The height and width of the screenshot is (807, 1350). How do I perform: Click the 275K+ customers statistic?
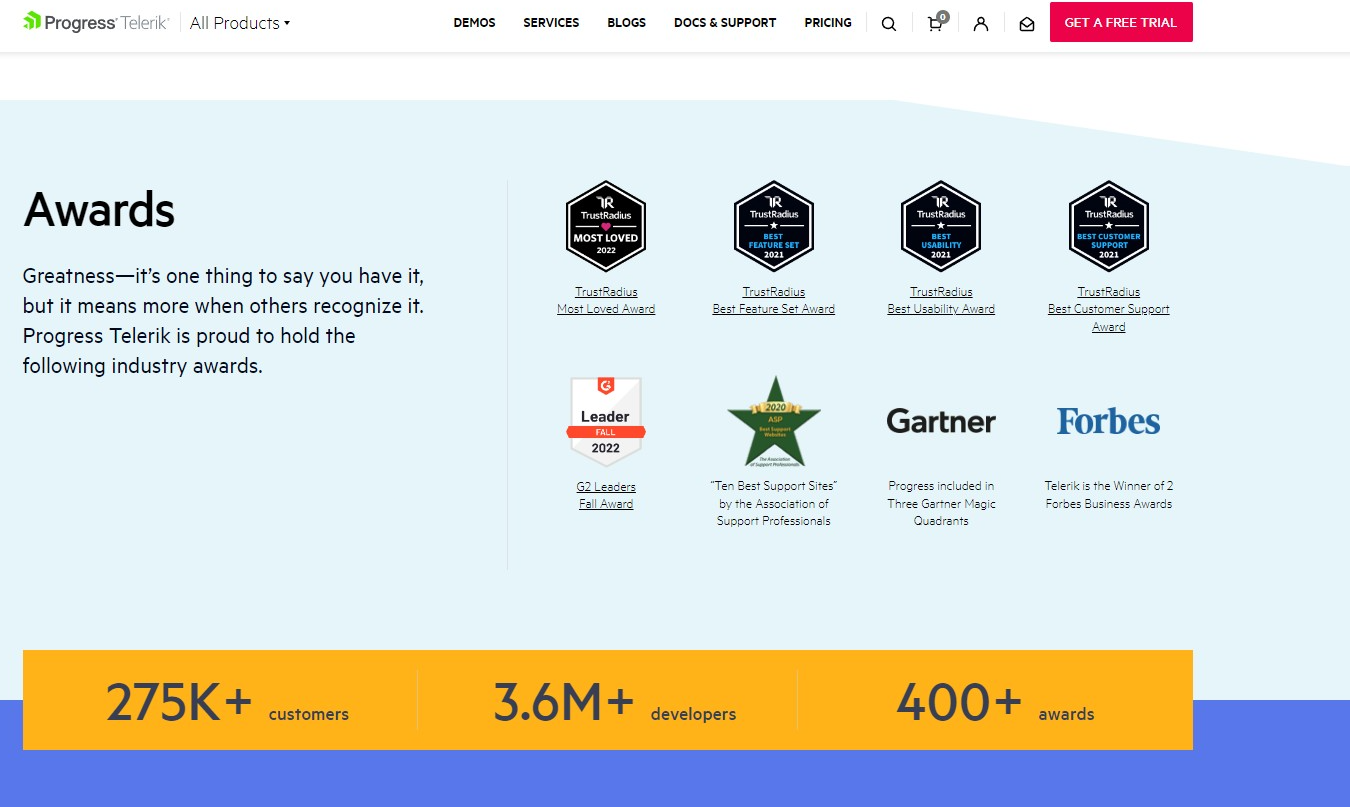point(227,701)
